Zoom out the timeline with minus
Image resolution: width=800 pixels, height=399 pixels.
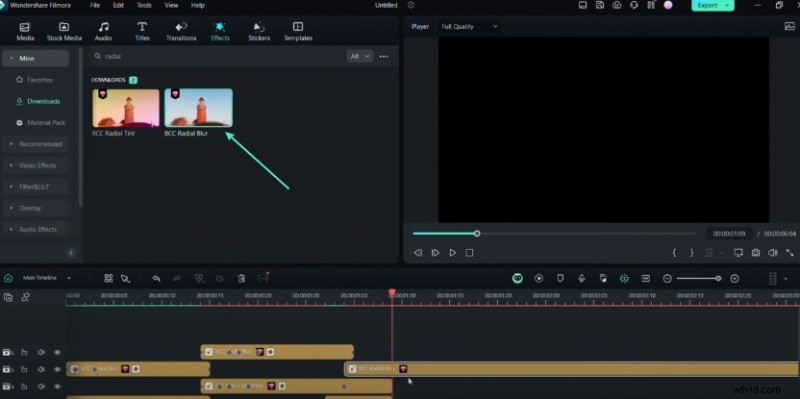667,279
